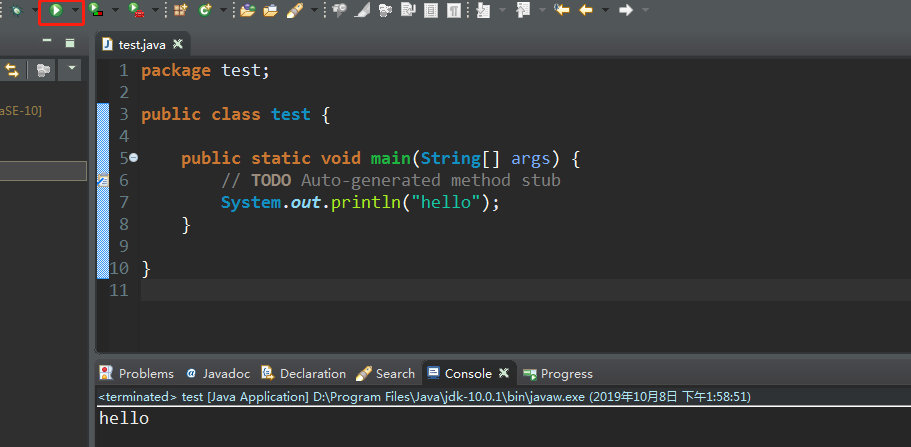Minimize the left Package Explorer panel
Viewport: 911px width, 447px height.
(47, 41)
